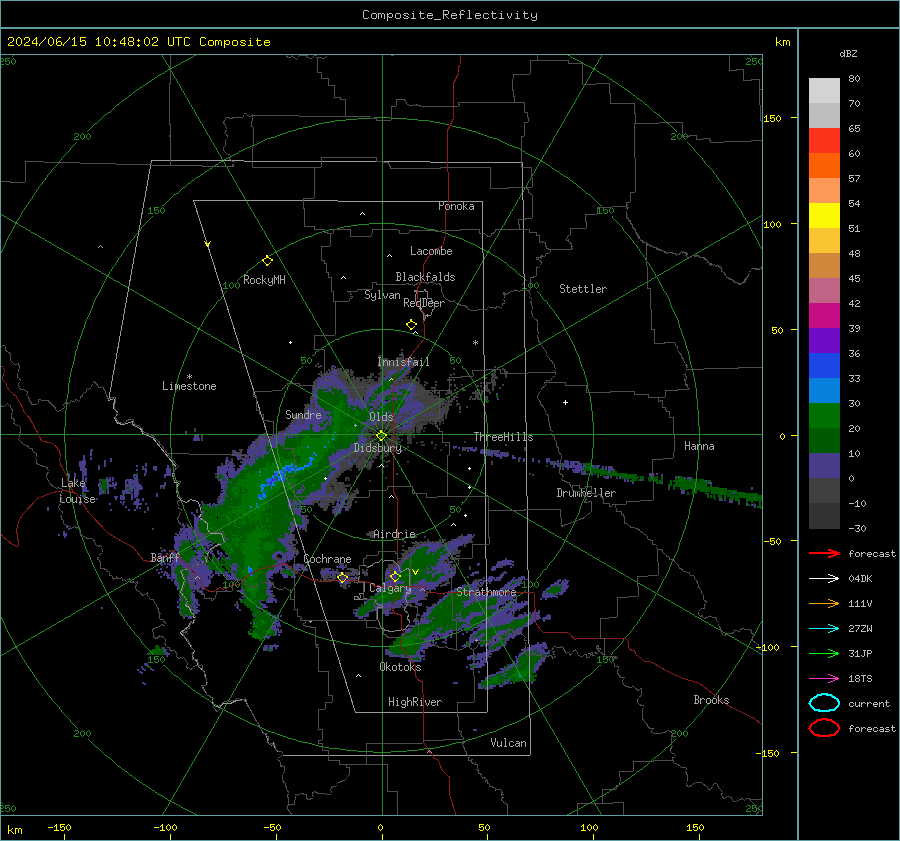Click the Drumheller label
This screenshot has height=841, width=900.
pyautogui.click(x=586, y=493)
